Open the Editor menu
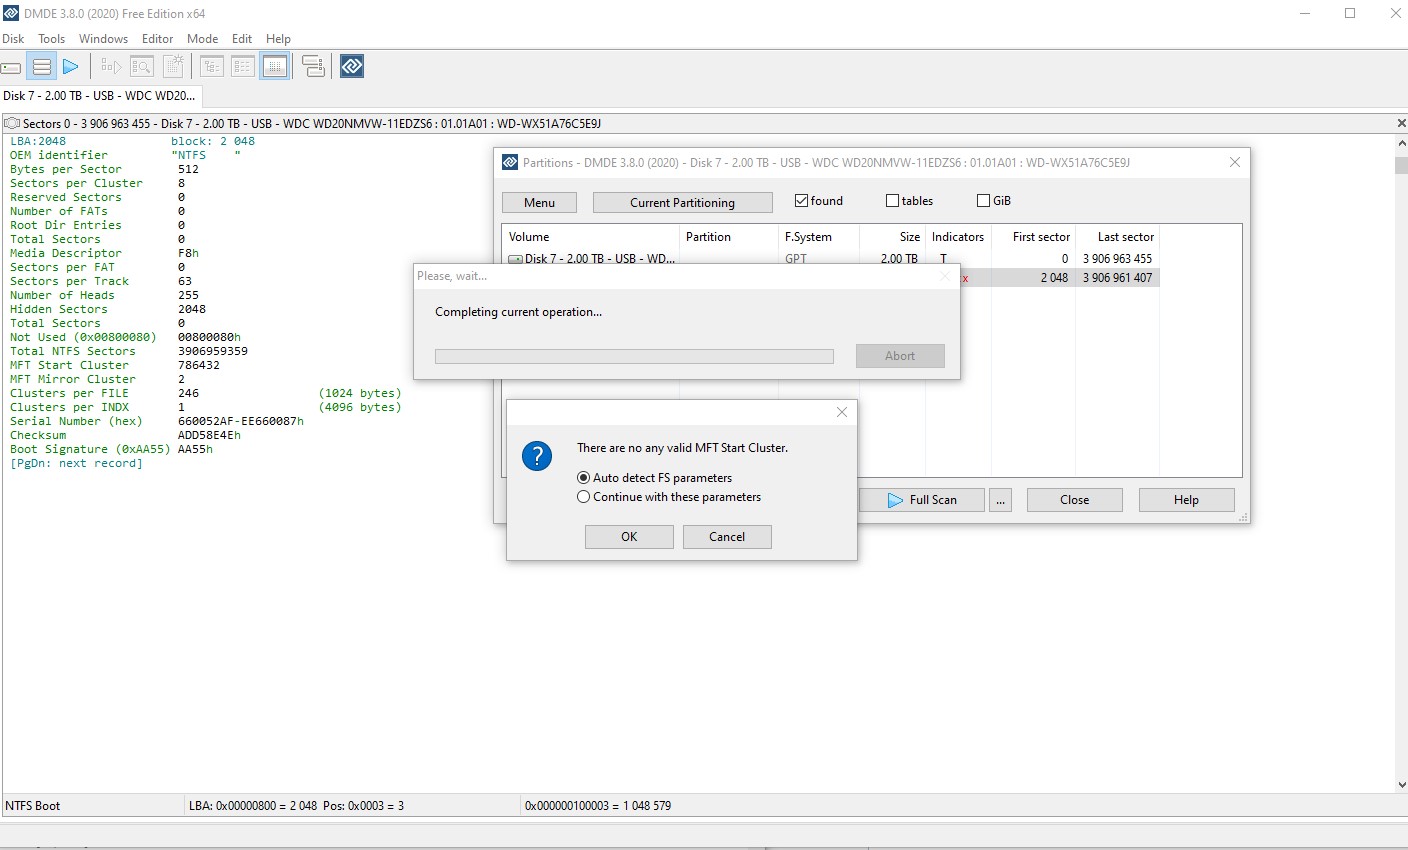Image resolution: width=1408 pixels, height=850 pixels. tap(158, 39)
